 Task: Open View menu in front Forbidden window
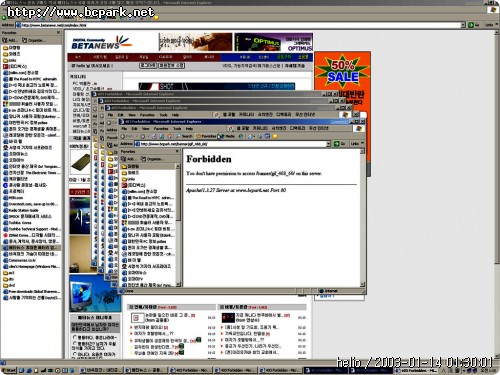coord(146,129)
